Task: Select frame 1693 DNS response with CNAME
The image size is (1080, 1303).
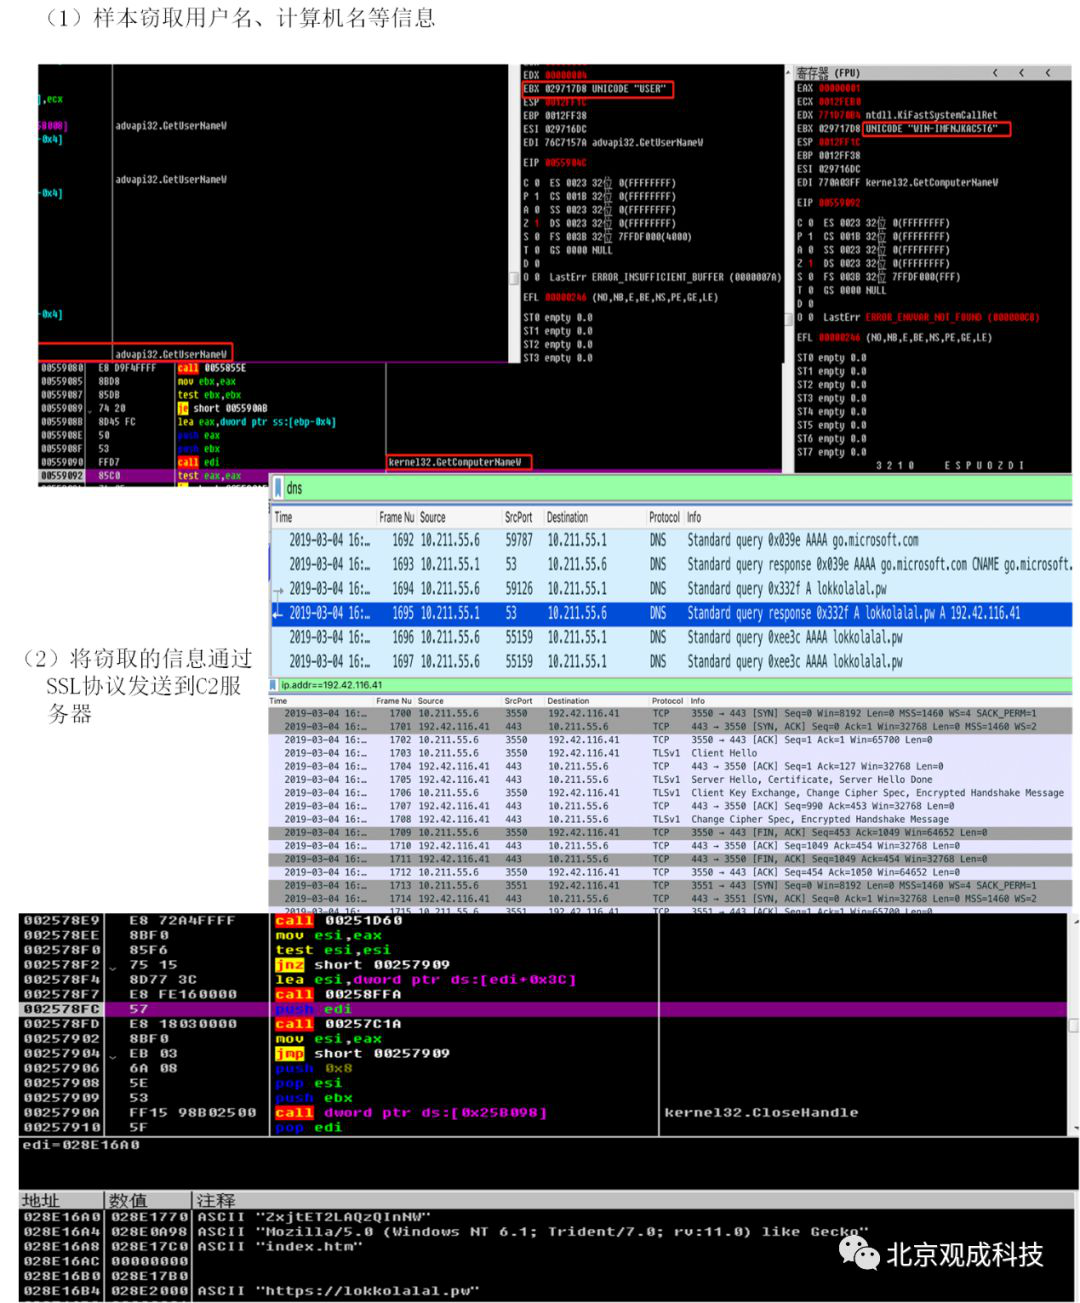Action: (x=672, y=564)
